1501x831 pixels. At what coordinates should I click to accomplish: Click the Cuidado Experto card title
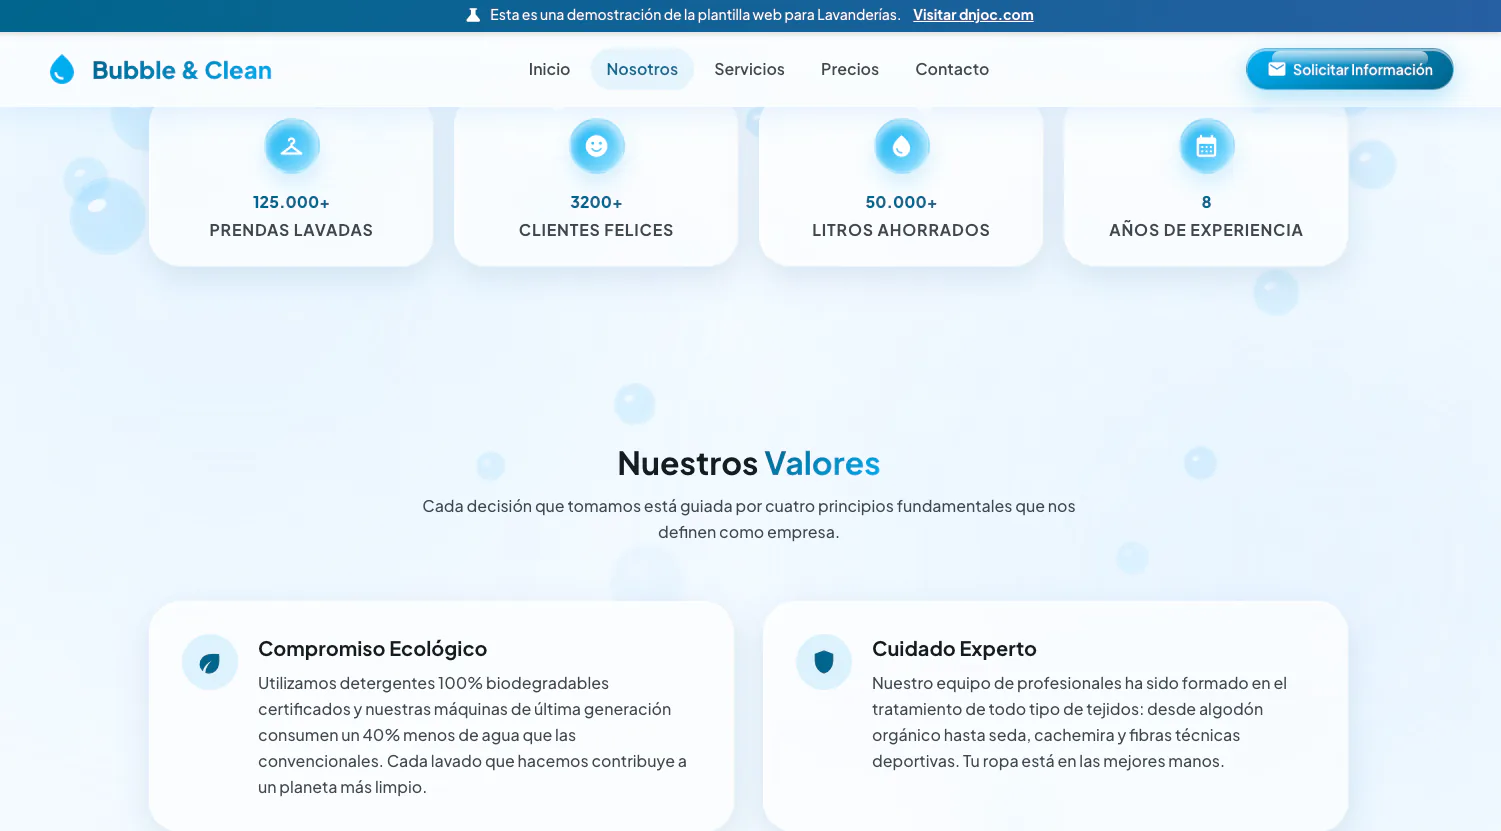click(954, 649)
